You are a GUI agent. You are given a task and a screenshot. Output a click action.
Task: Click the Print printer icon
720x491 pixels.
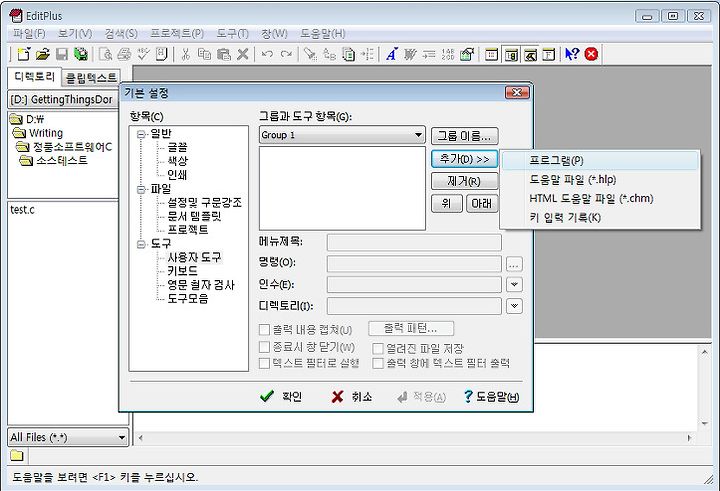tap(124, 54)
